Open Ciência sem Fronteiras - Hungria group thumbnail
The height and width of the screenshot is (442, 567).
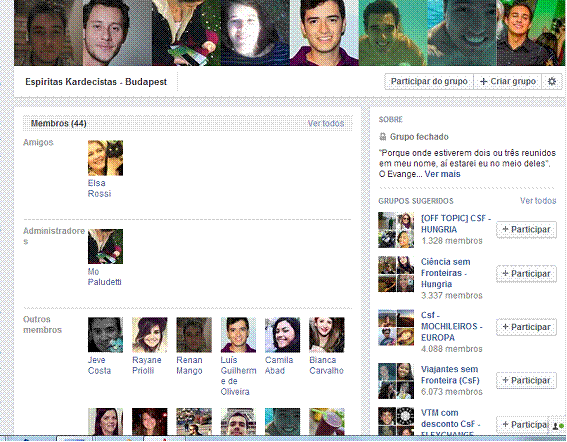[x=396, y=274]
